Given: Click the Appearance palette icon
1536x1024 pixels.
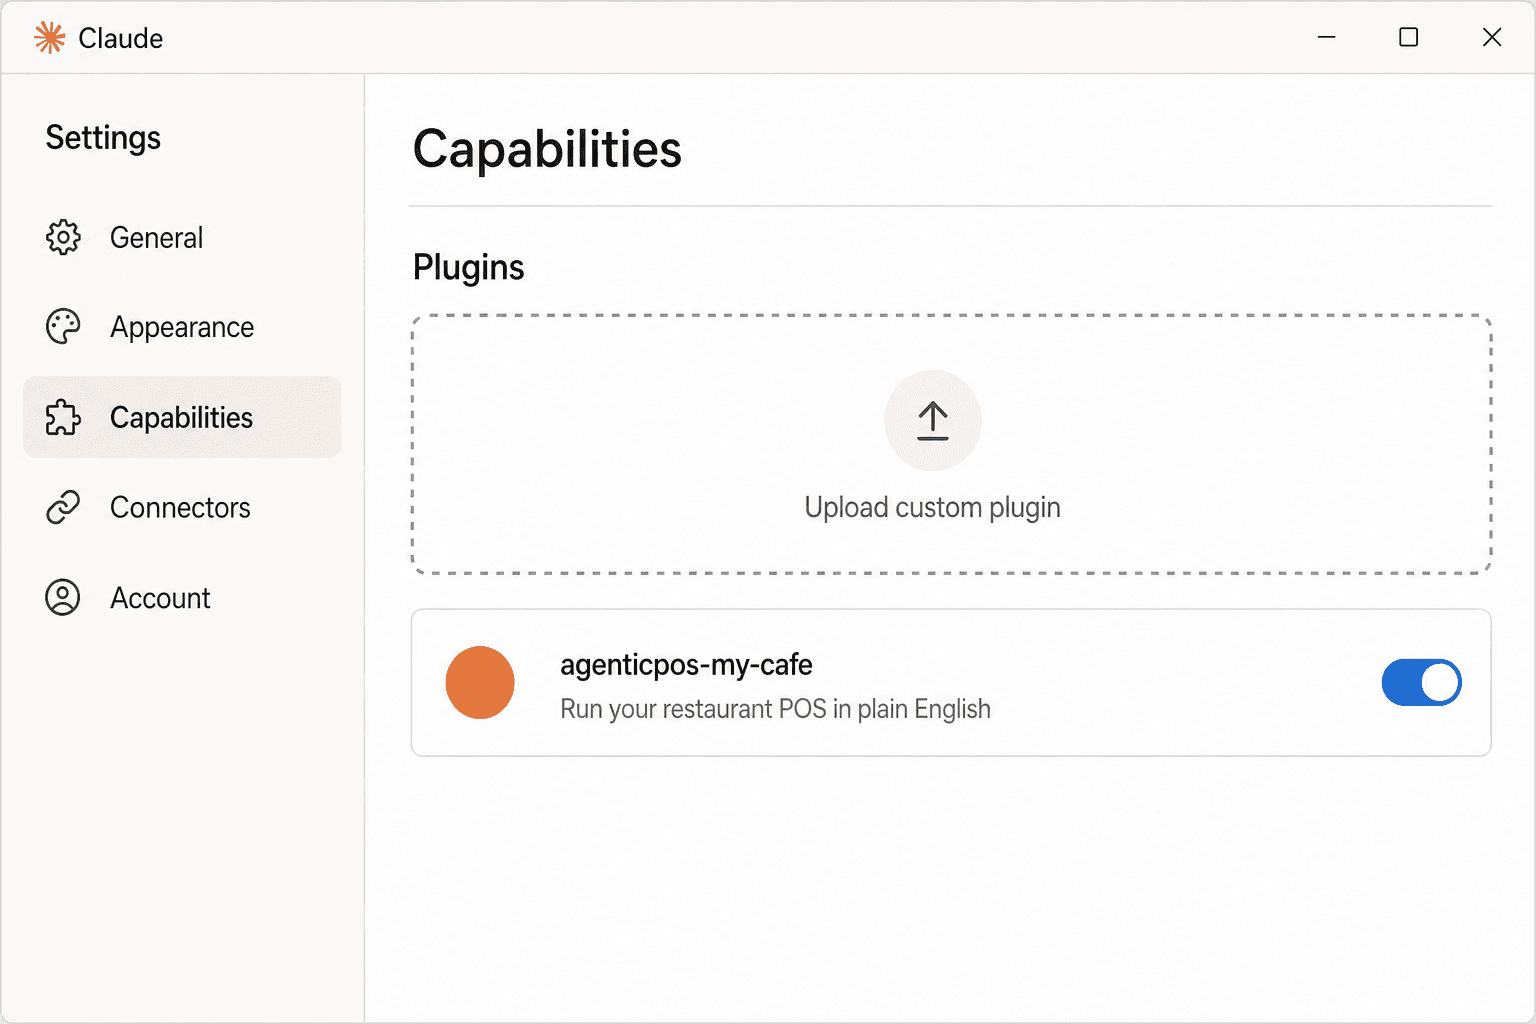Looking at the screenshot, I should 63,327.
